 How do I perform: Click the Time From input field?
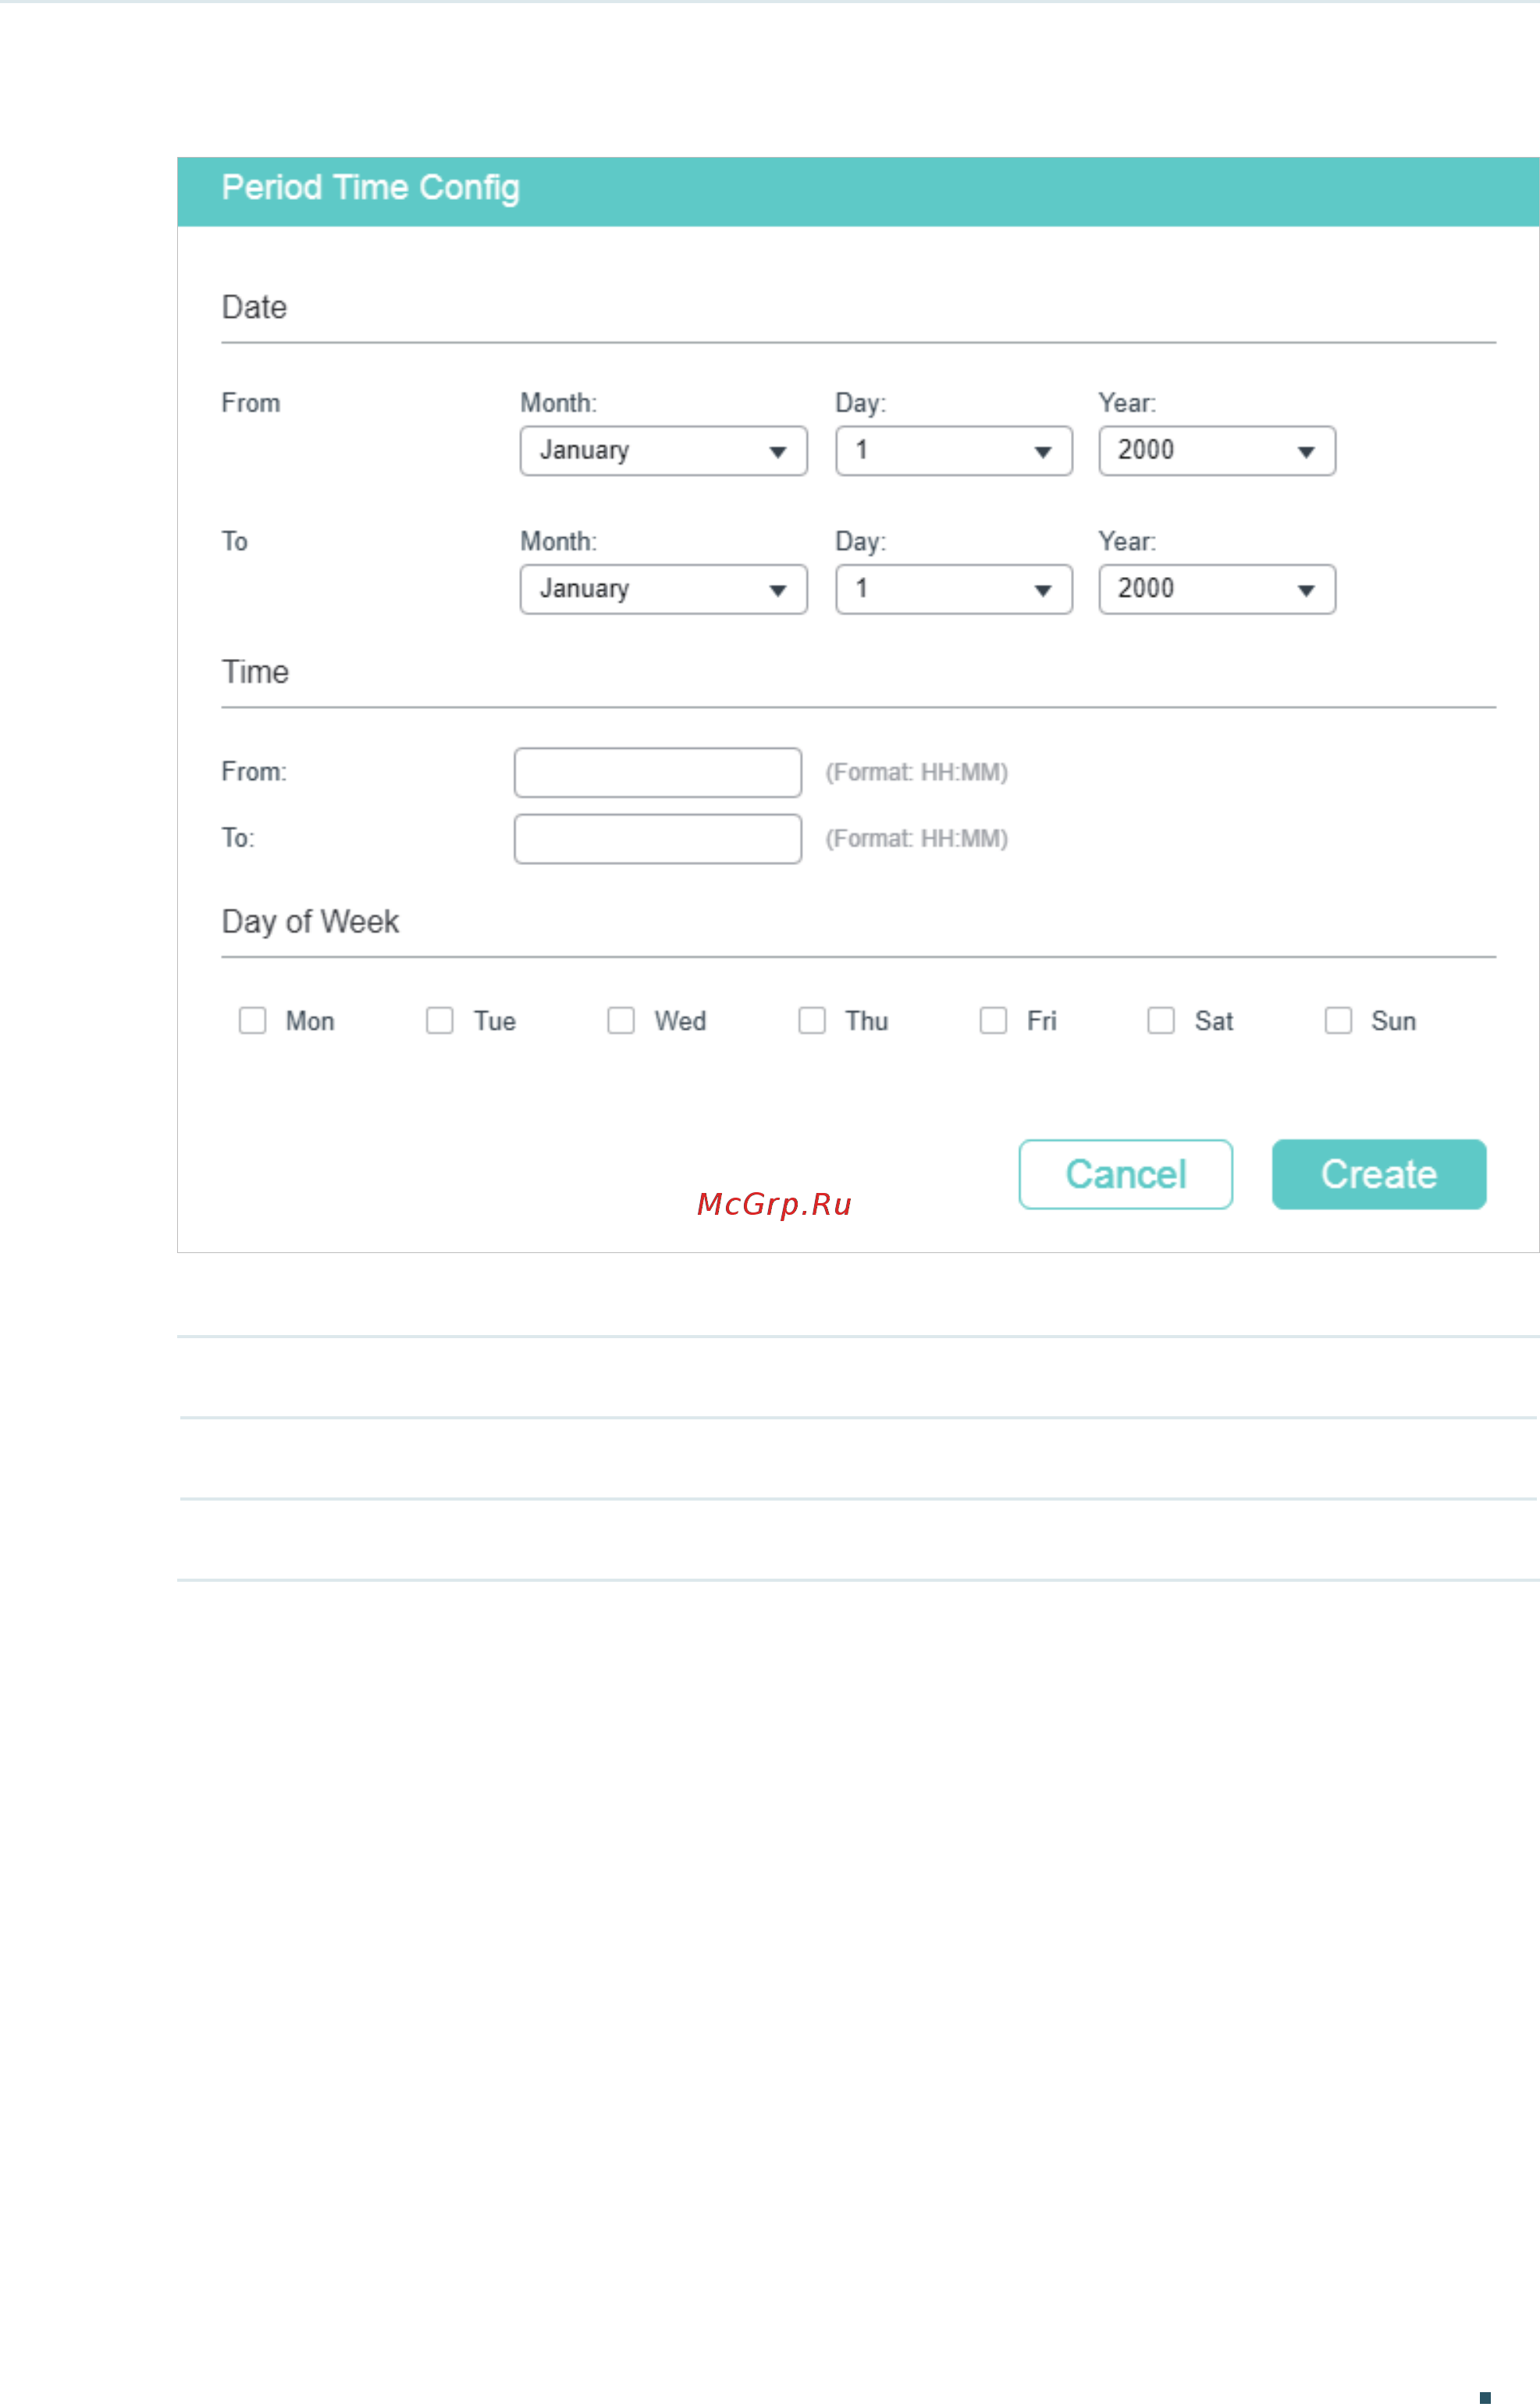(x=658, y=773)
